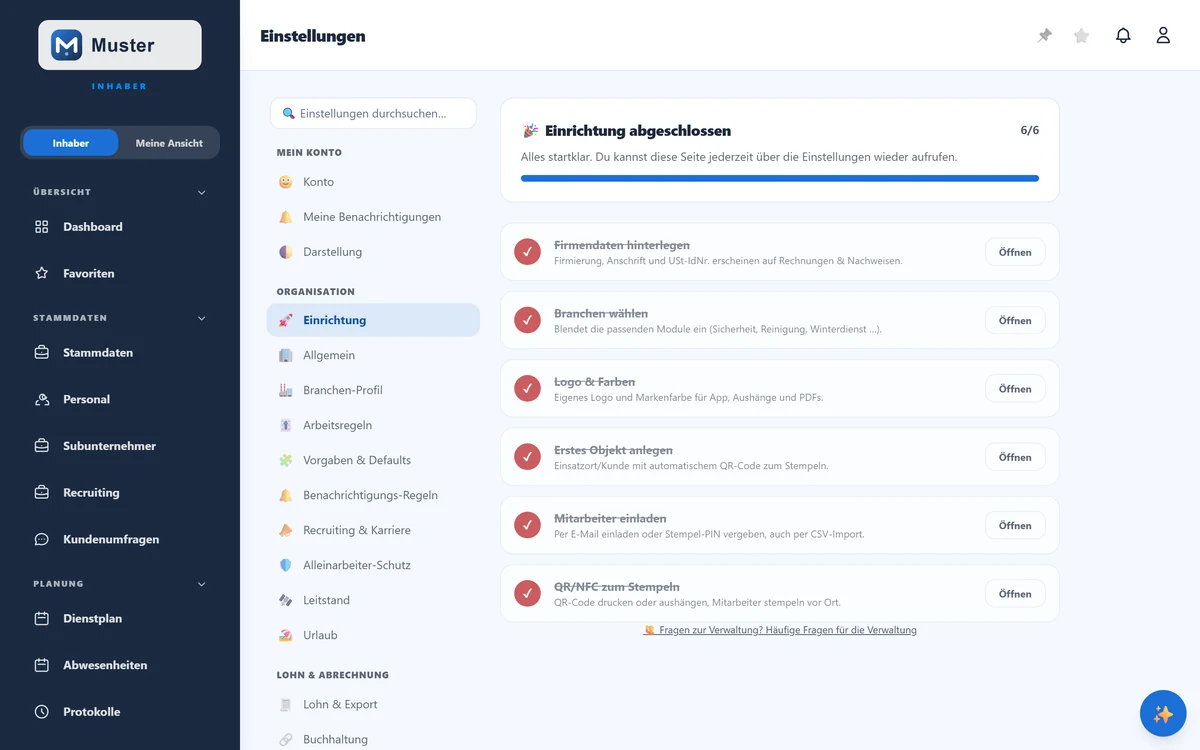Click Öffnen for QR/NFC zum Stempeln
Viewport: 1200px width, 750px height.
1015,594
